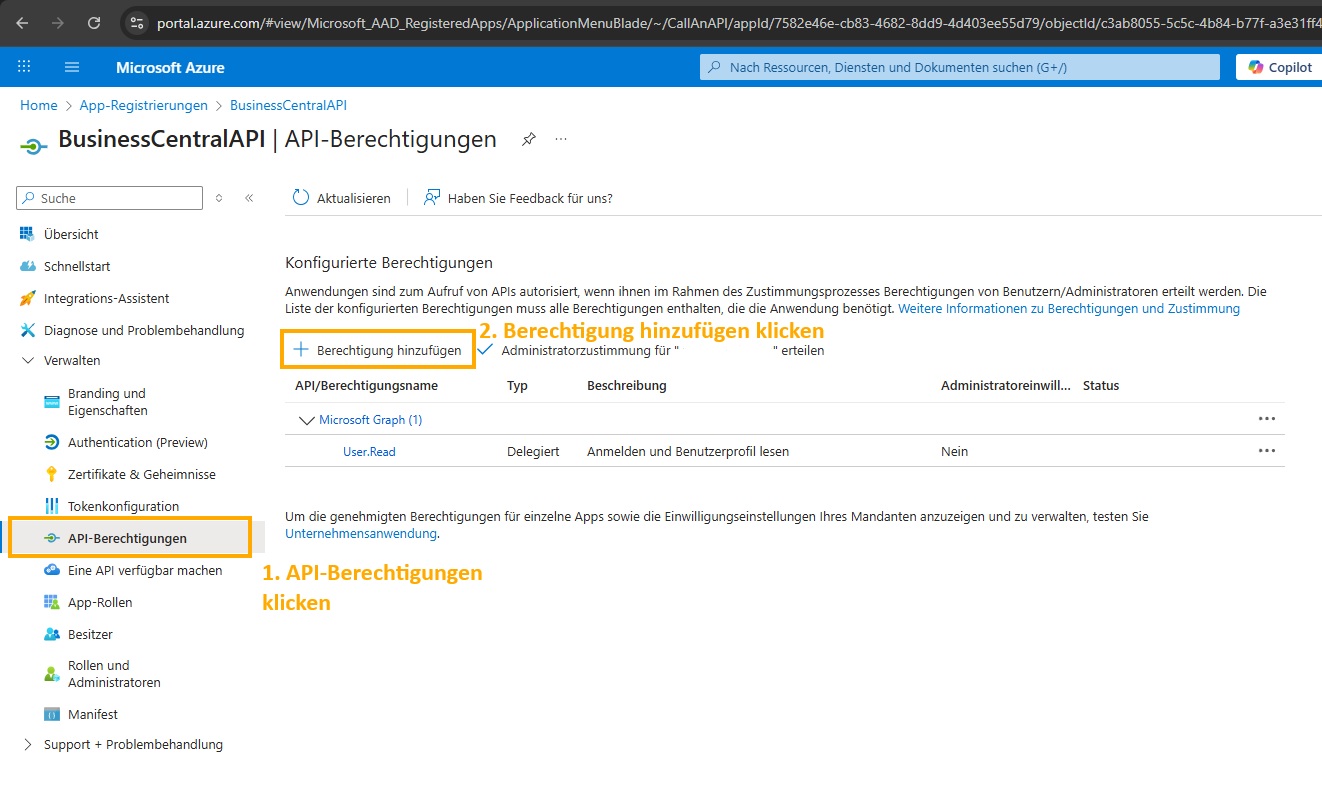
Task: Click the site info icon in address bar
Action: click(x=138, y=22)
